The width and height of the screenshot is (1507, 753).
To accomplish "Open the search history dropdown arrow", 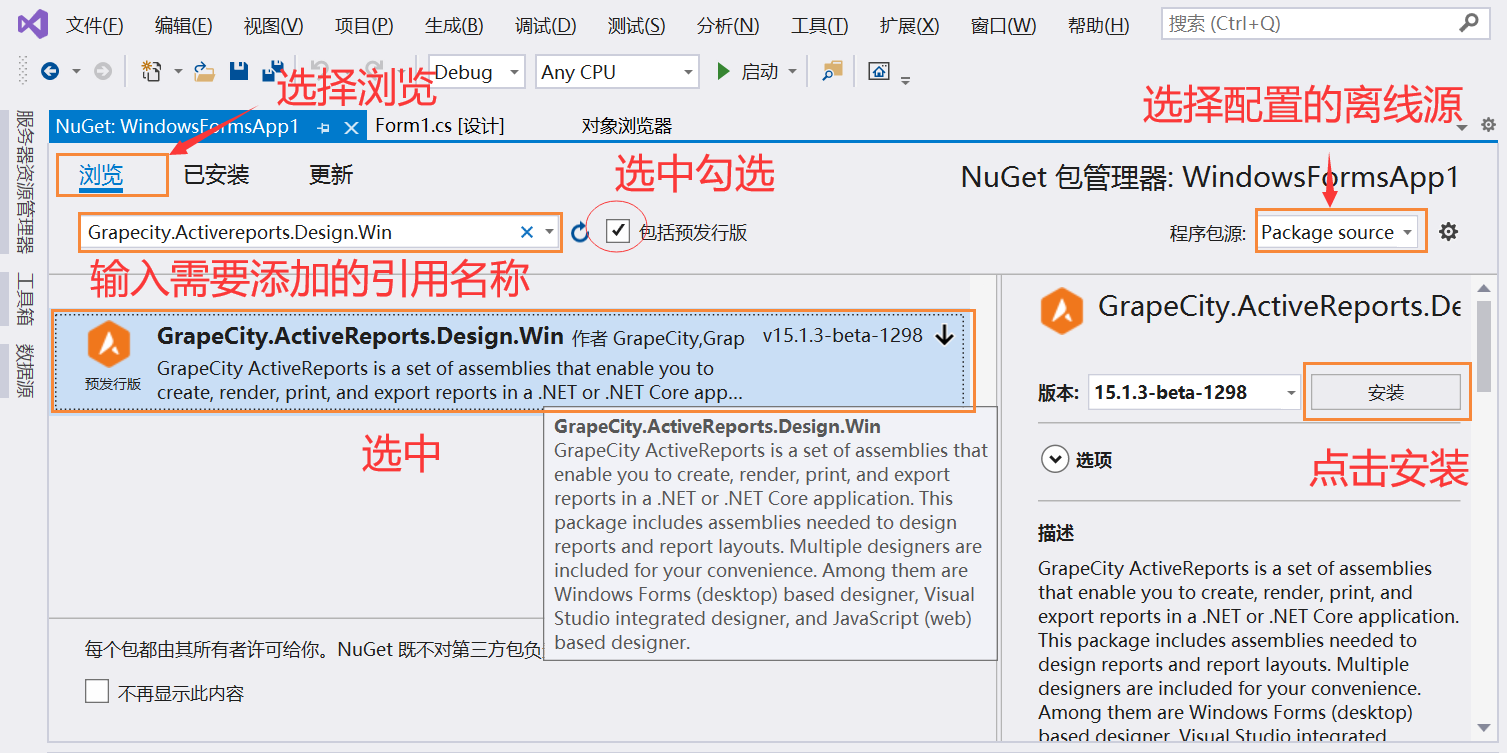I will pos(549,232).
